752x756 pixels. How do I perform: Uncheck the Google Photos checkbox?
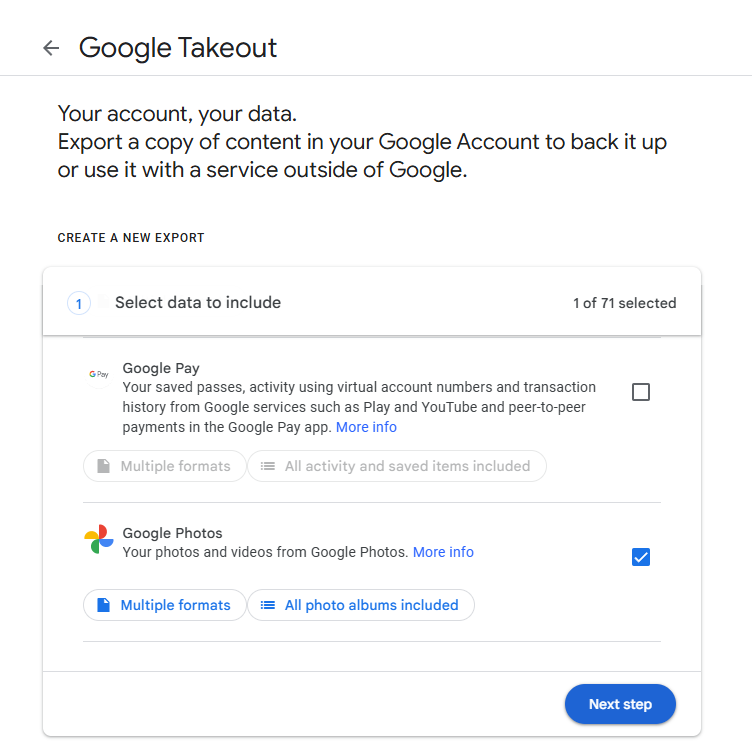pyautogui.click(x=641, y=557)
